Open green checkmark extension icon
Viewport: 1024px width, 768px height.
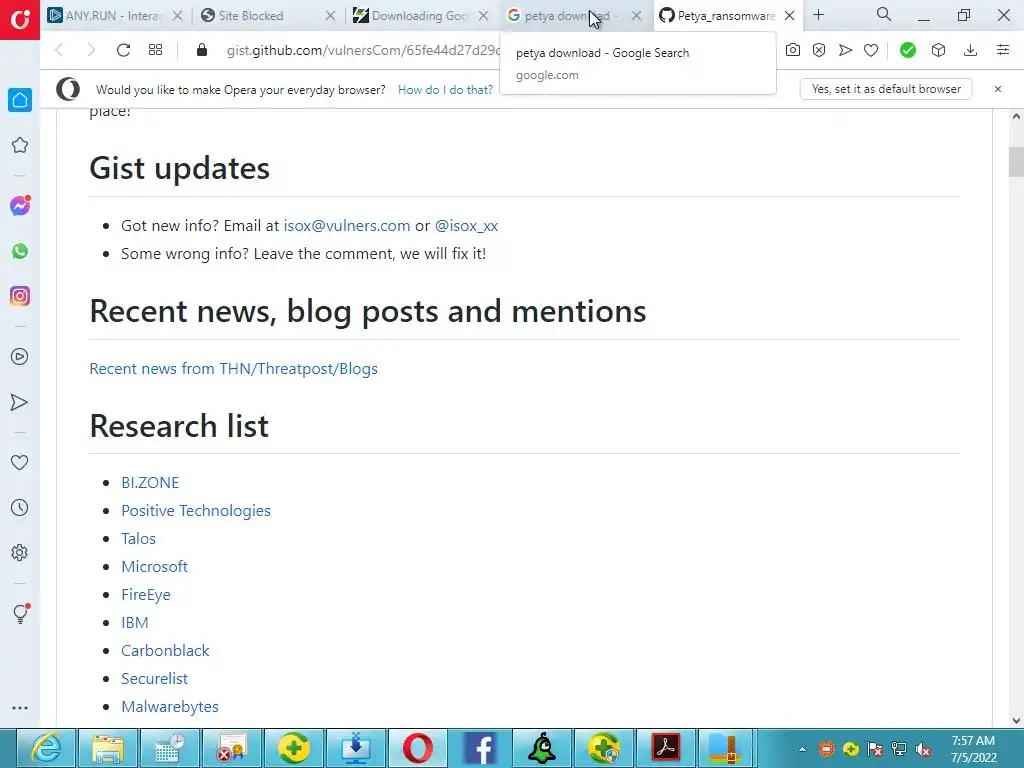pos(908,50)
